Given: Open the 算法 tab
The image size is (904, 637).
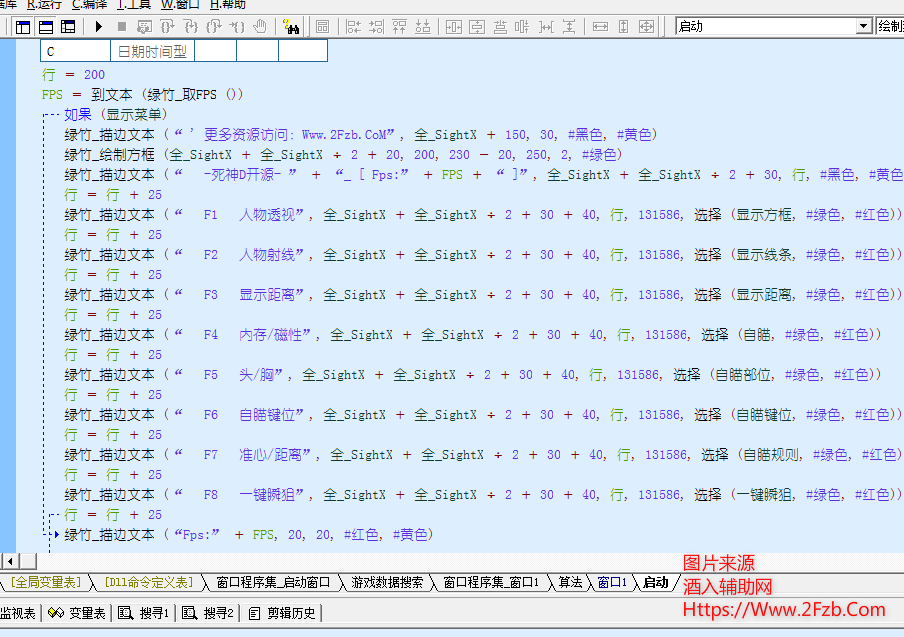Looking at the screenshot, I should click(x=570, y=582).
